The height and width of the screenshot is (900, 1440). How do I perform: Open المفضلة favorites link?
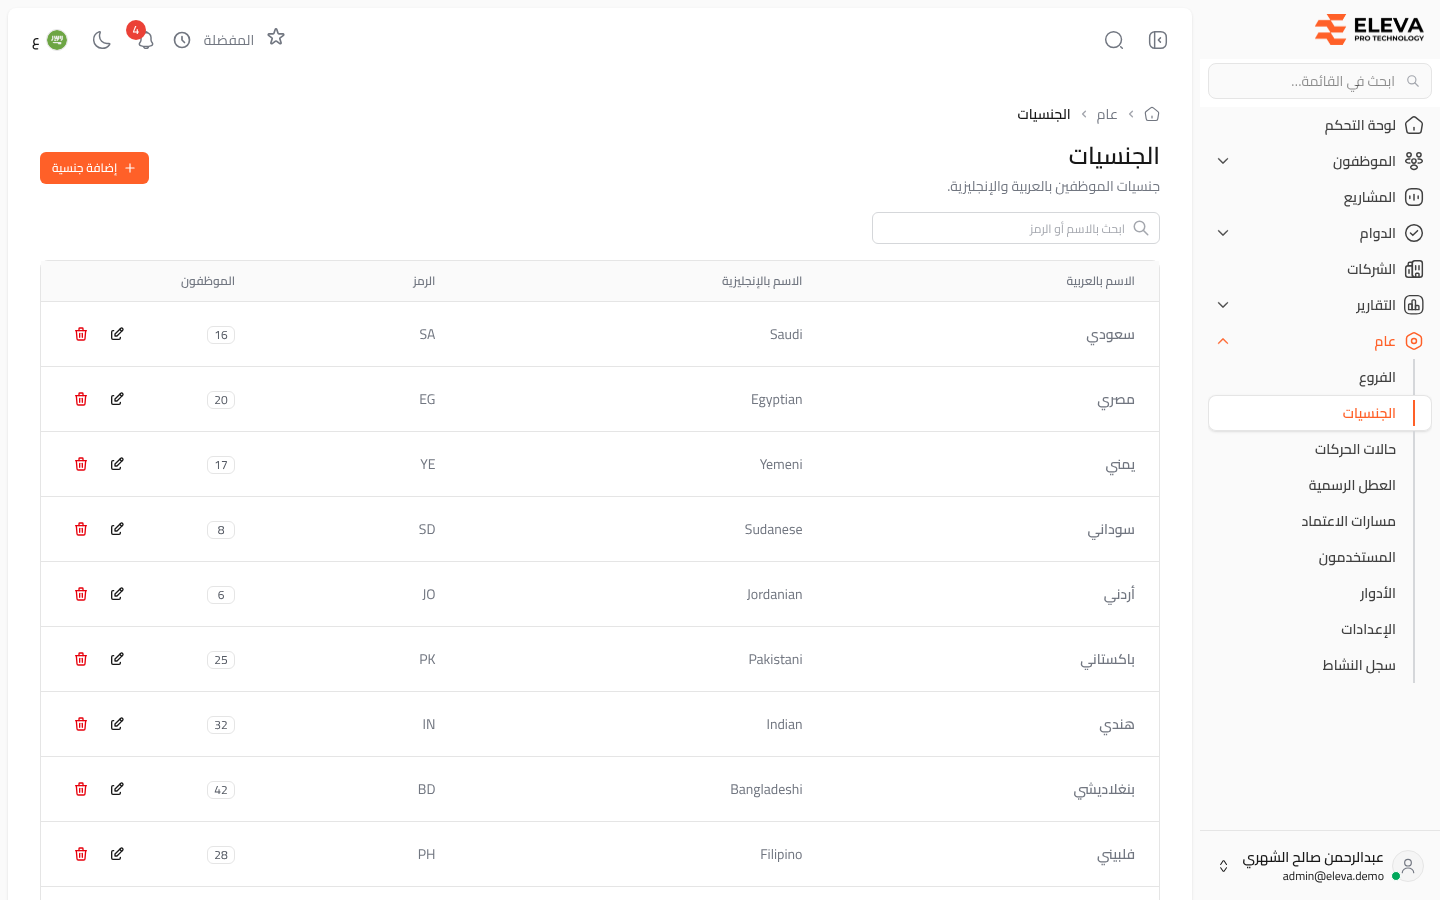[228, 40]
